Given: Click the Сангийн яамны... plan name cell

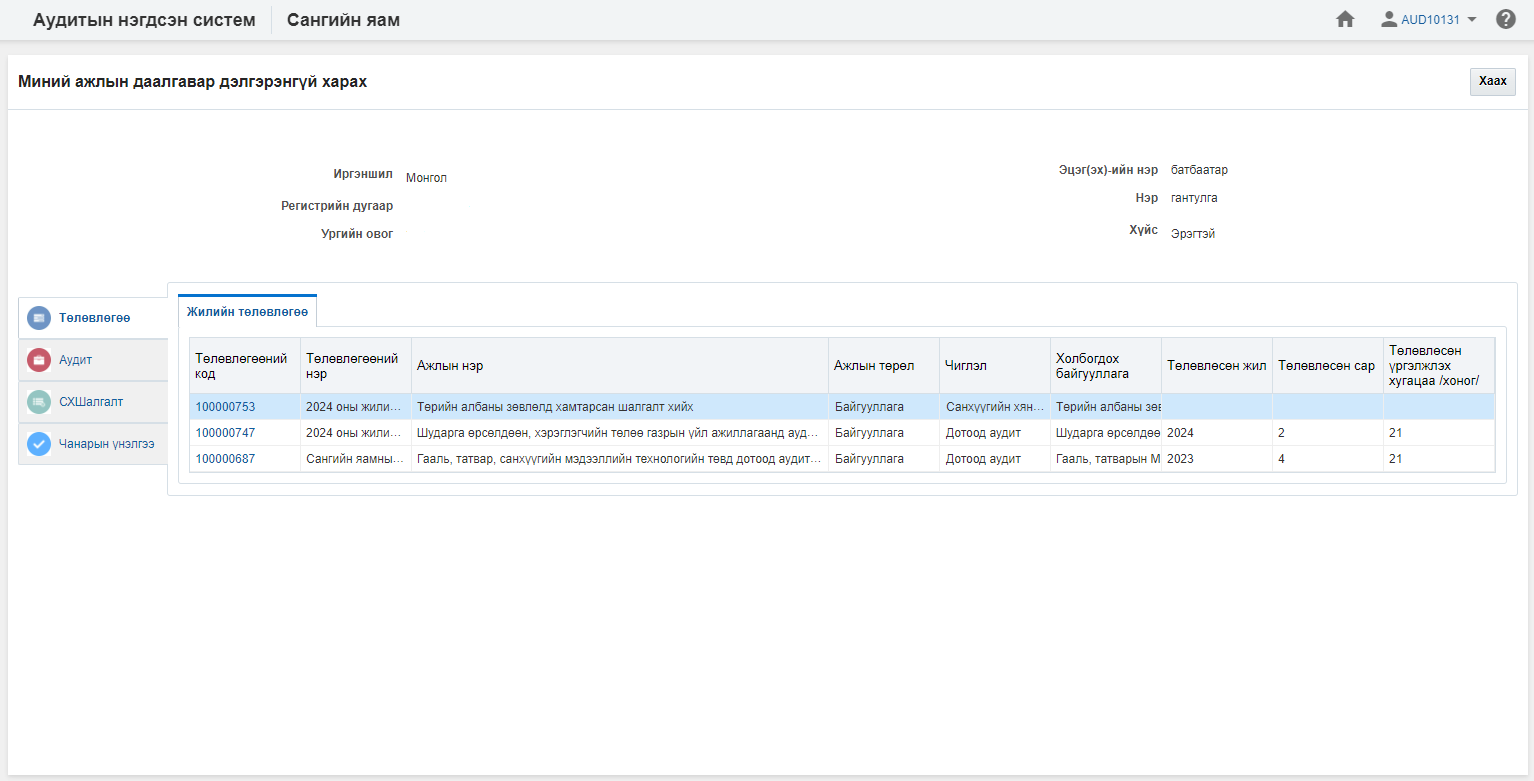Looking at the screenshot, I should [356, 459].
